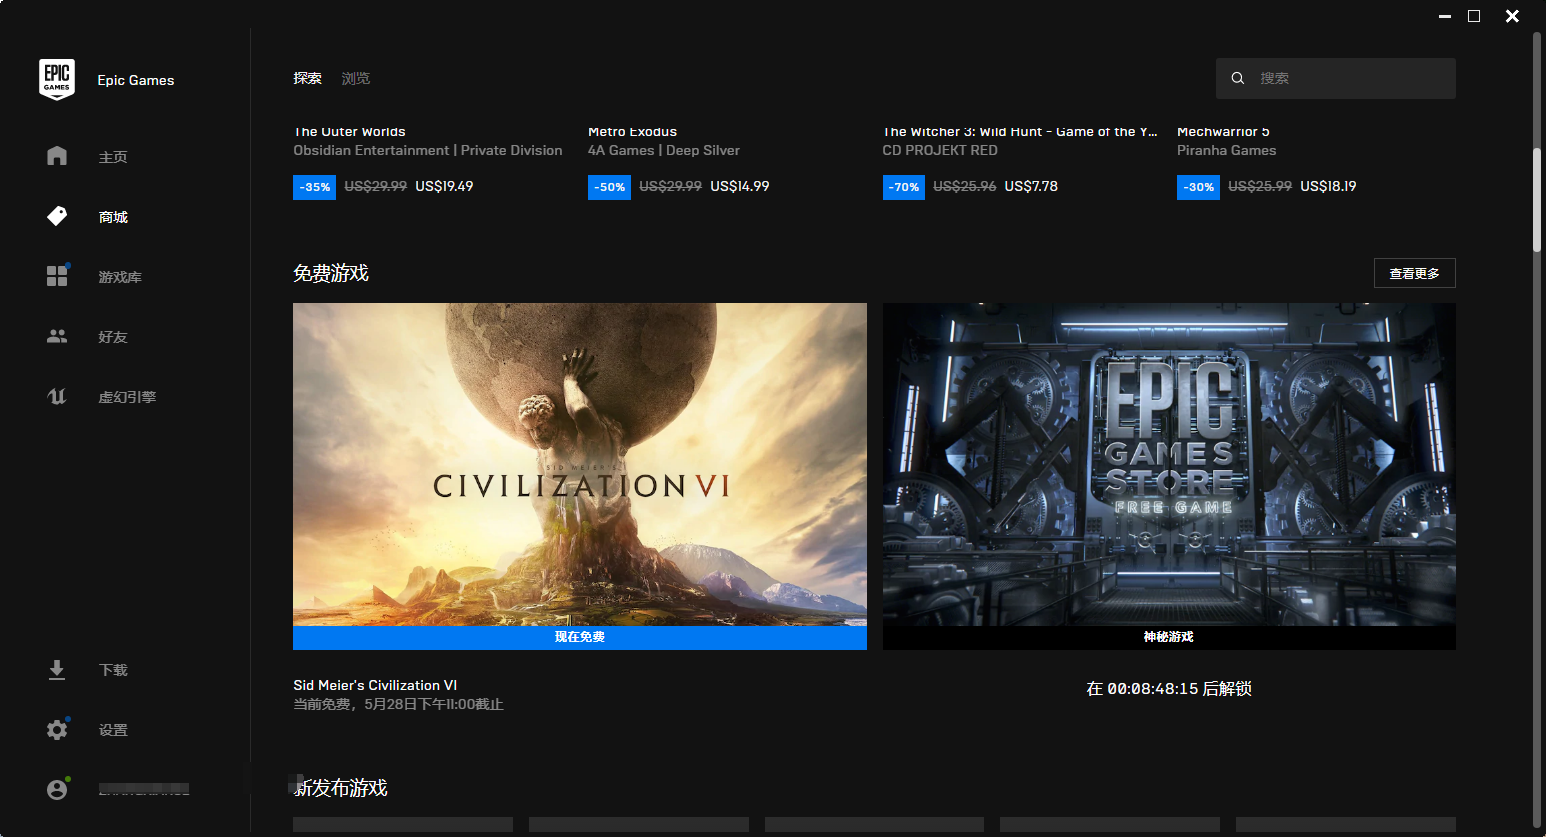
Task: Focus the 搜索 search field
Action: 1336,78
